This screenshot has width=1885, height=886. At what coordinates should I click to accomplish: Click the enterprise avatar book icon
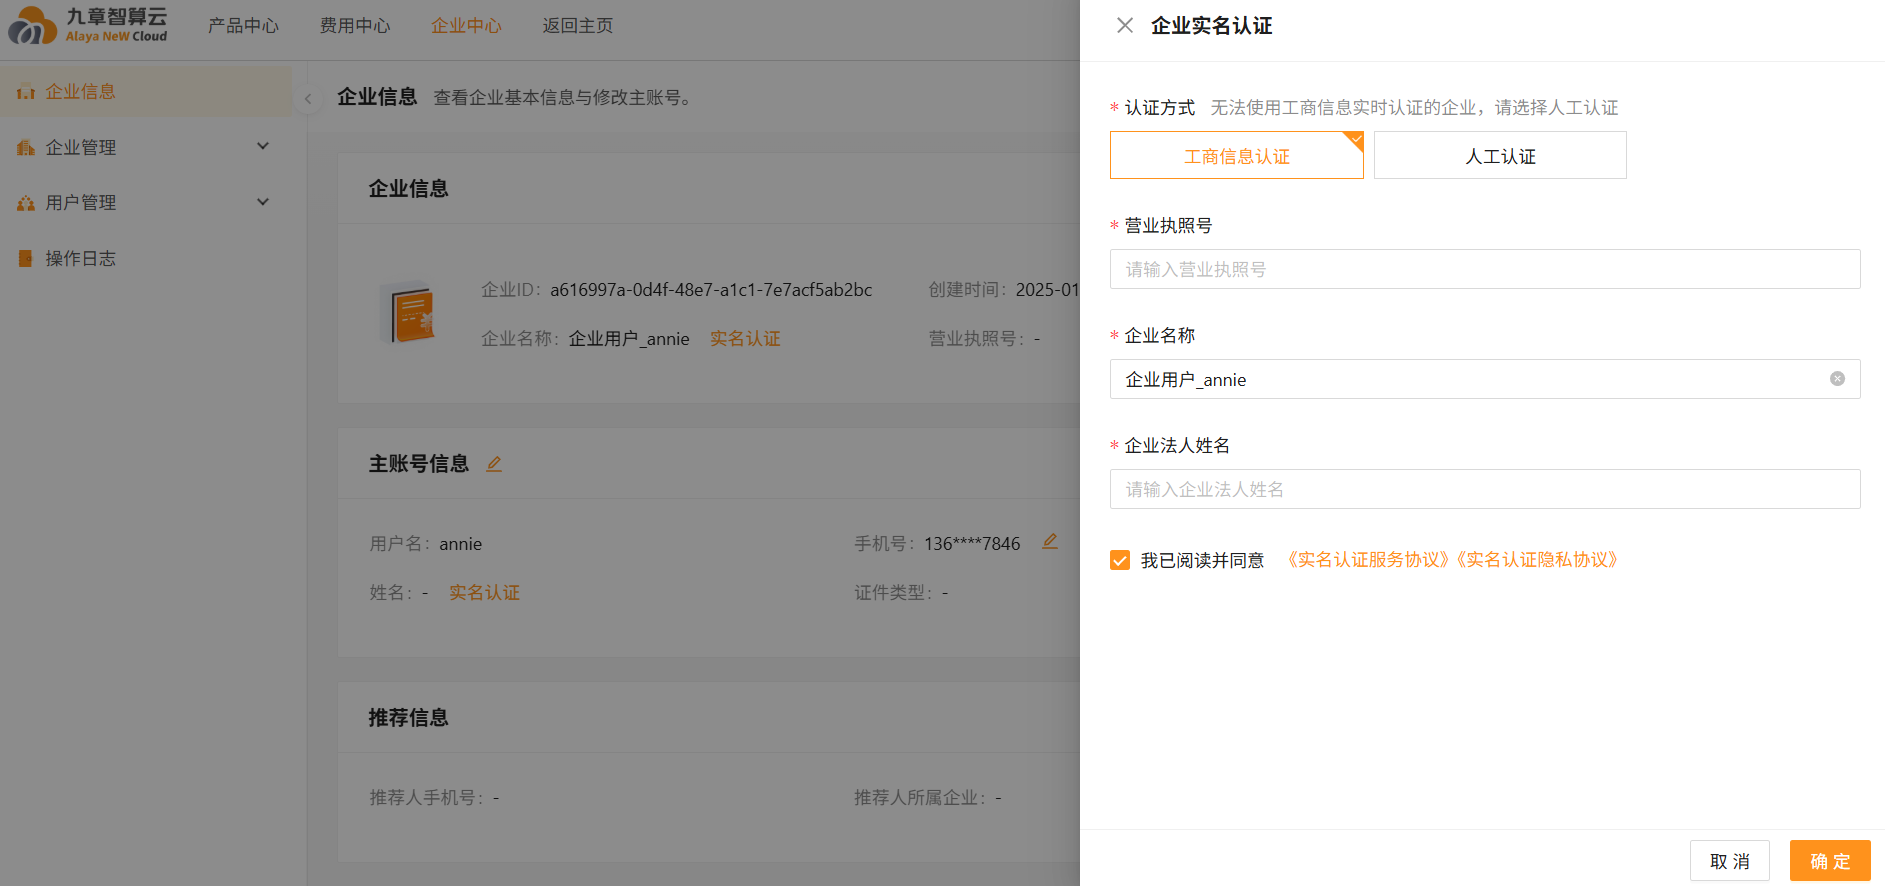click(x=411, y=314)
